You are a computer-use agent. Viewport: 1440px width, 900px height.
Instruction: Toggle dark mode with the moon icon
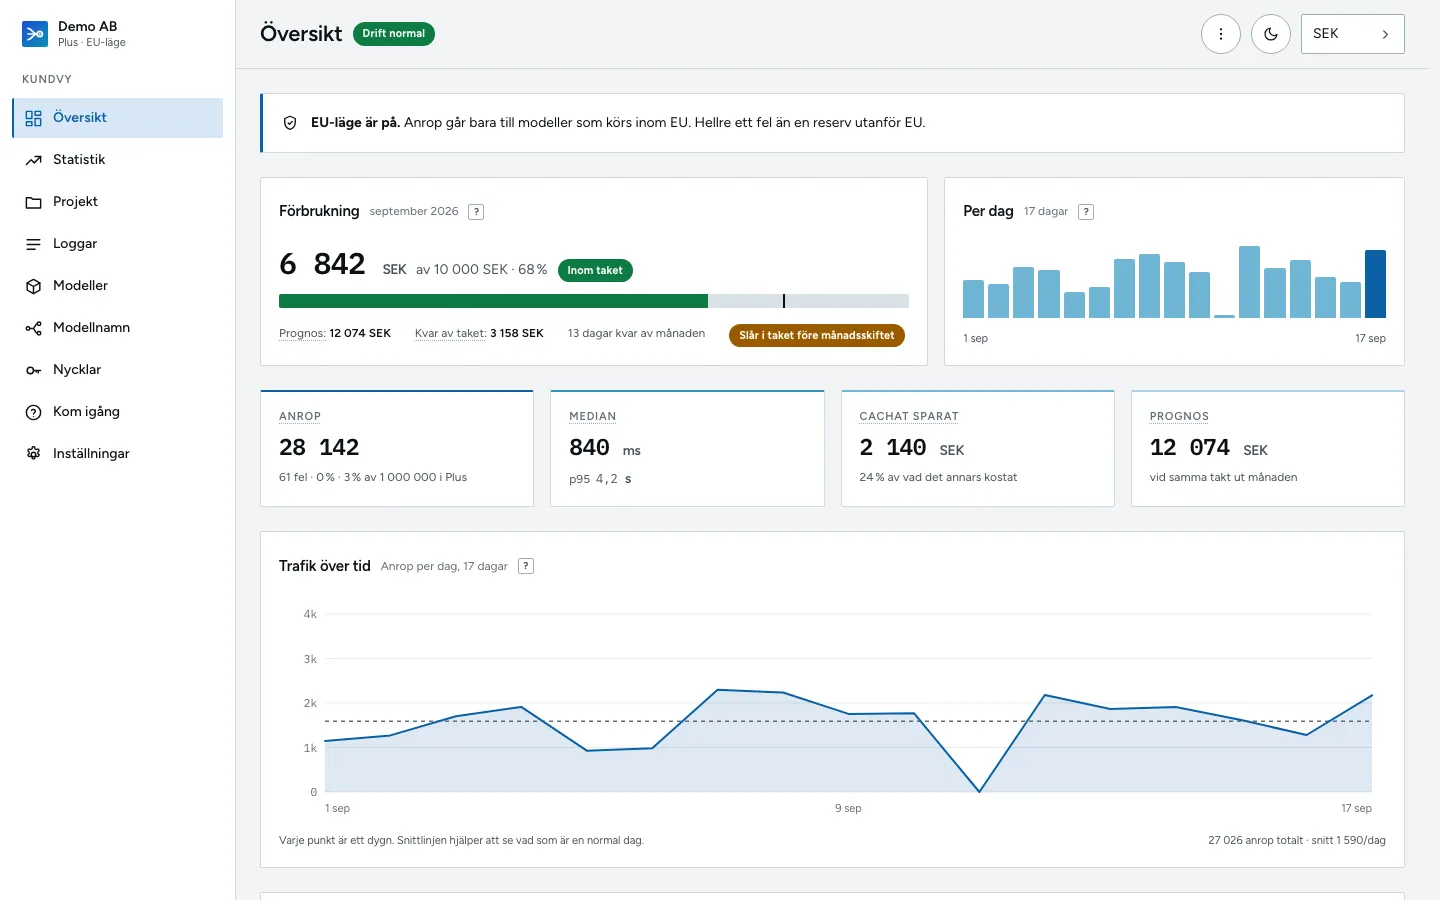[x=1271, y=34]
